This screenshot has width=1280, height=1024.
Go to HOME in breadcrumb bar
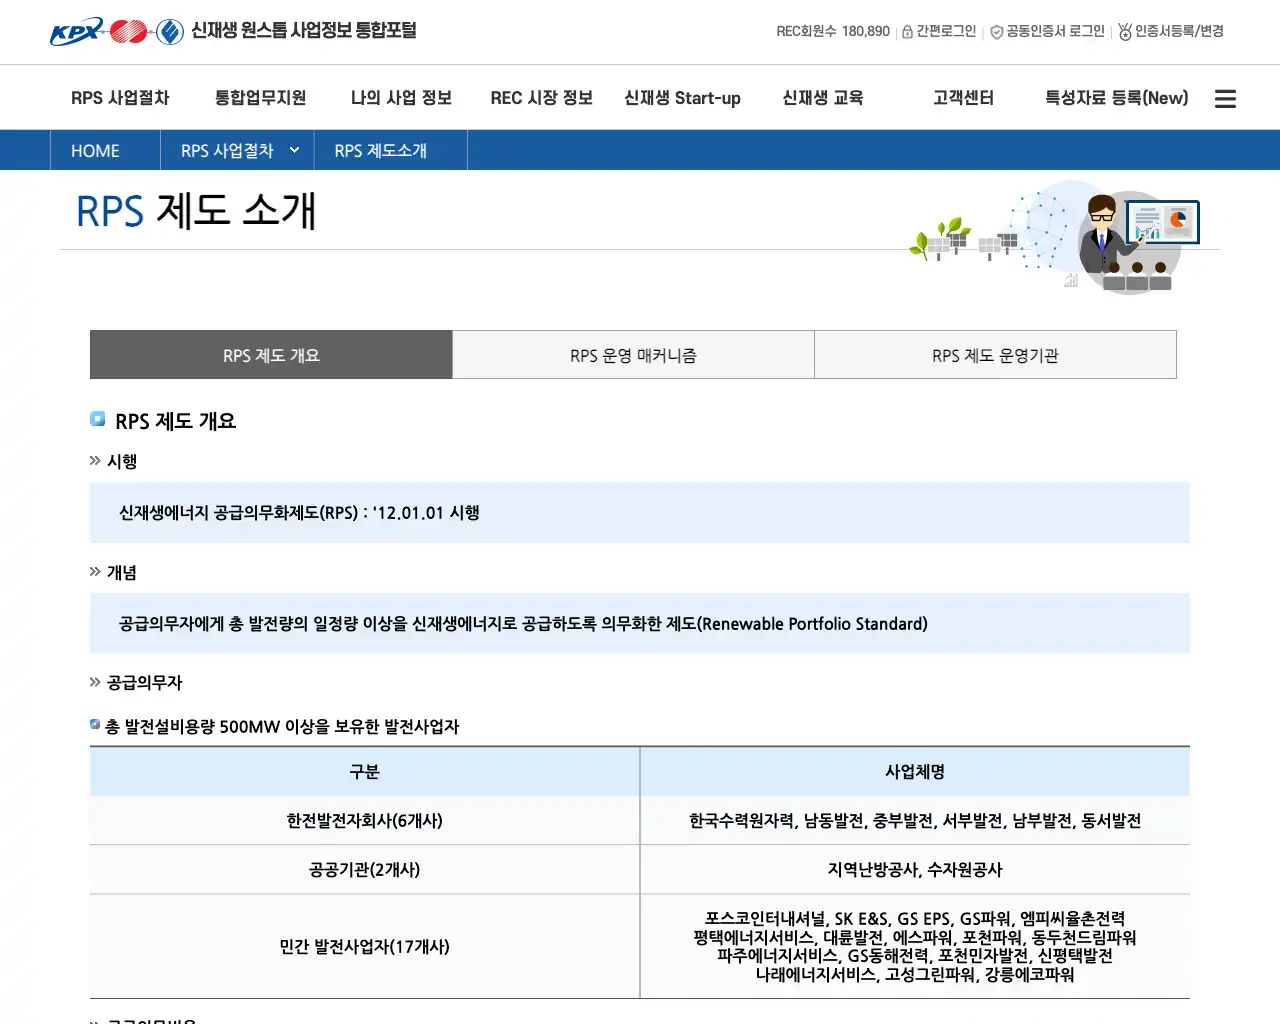point(95,151)
